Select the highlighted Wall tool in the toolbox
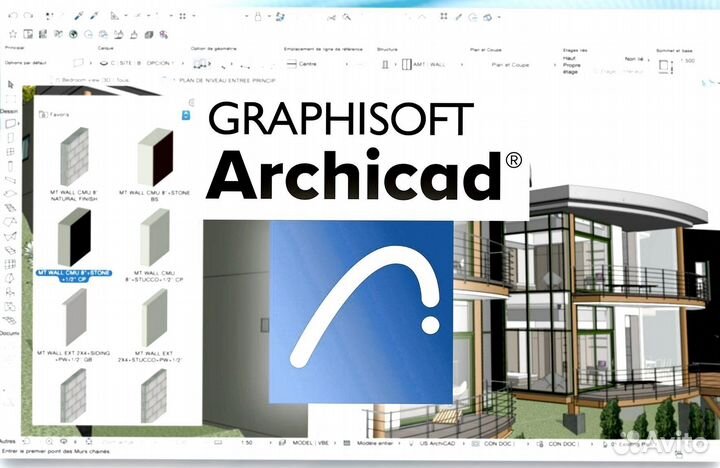The width and height of the screenshot is (720, 468). point(11,124)
